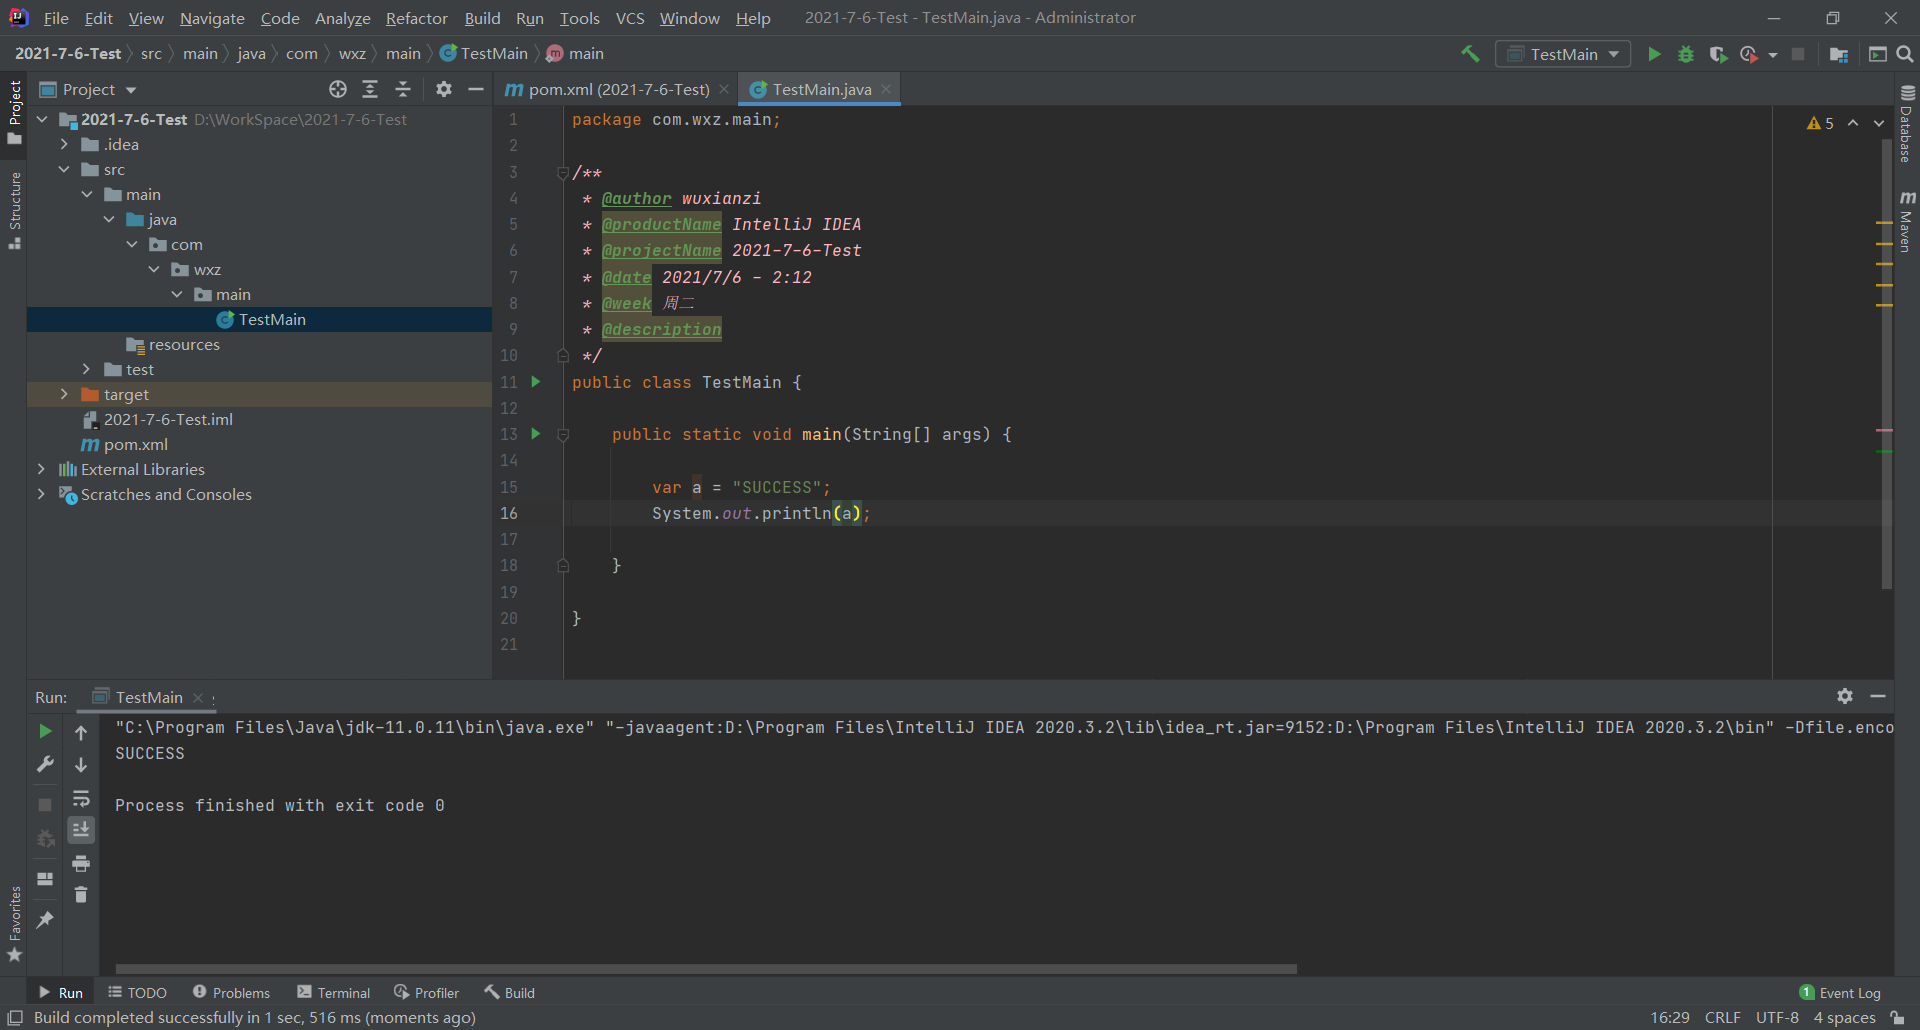Toggle the Favorites side tool window
The width and height of the screenshot is (1920, 1030).
(x=14, y=925)
